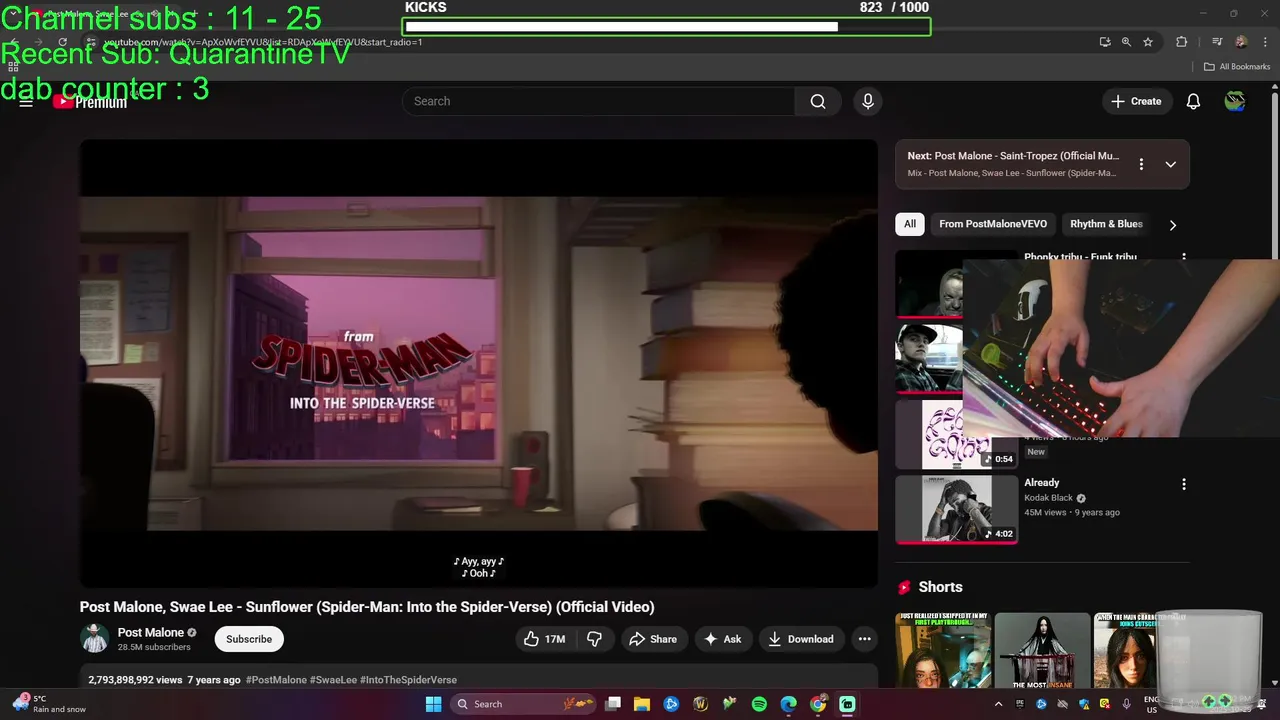Click the magnifier search button
This screenshot has height=720, width=1280.
tap(818, 101)
